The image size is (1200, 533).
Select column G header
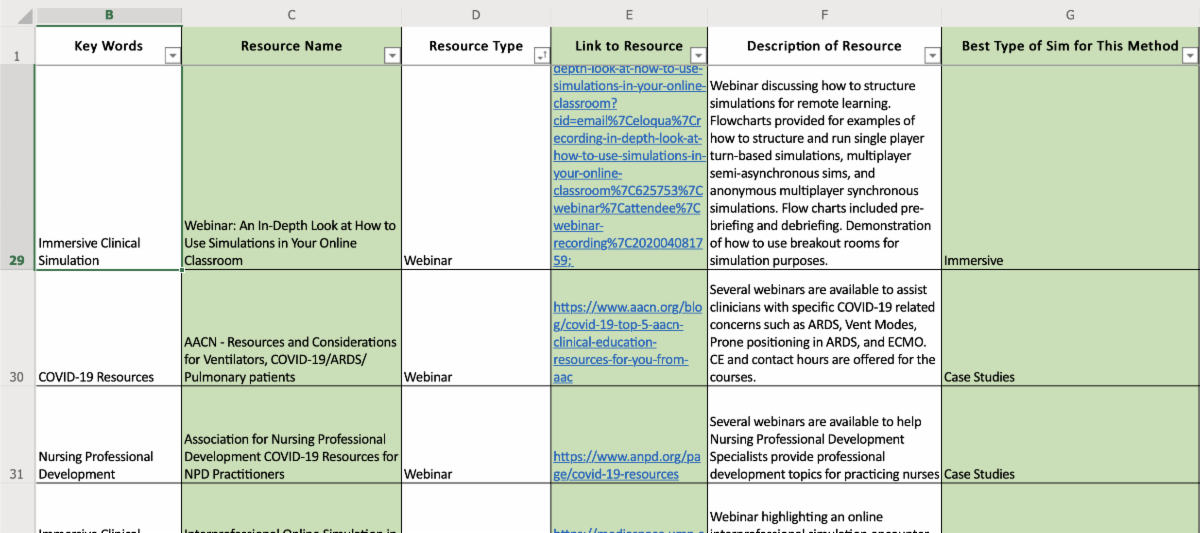[1070, 14]
